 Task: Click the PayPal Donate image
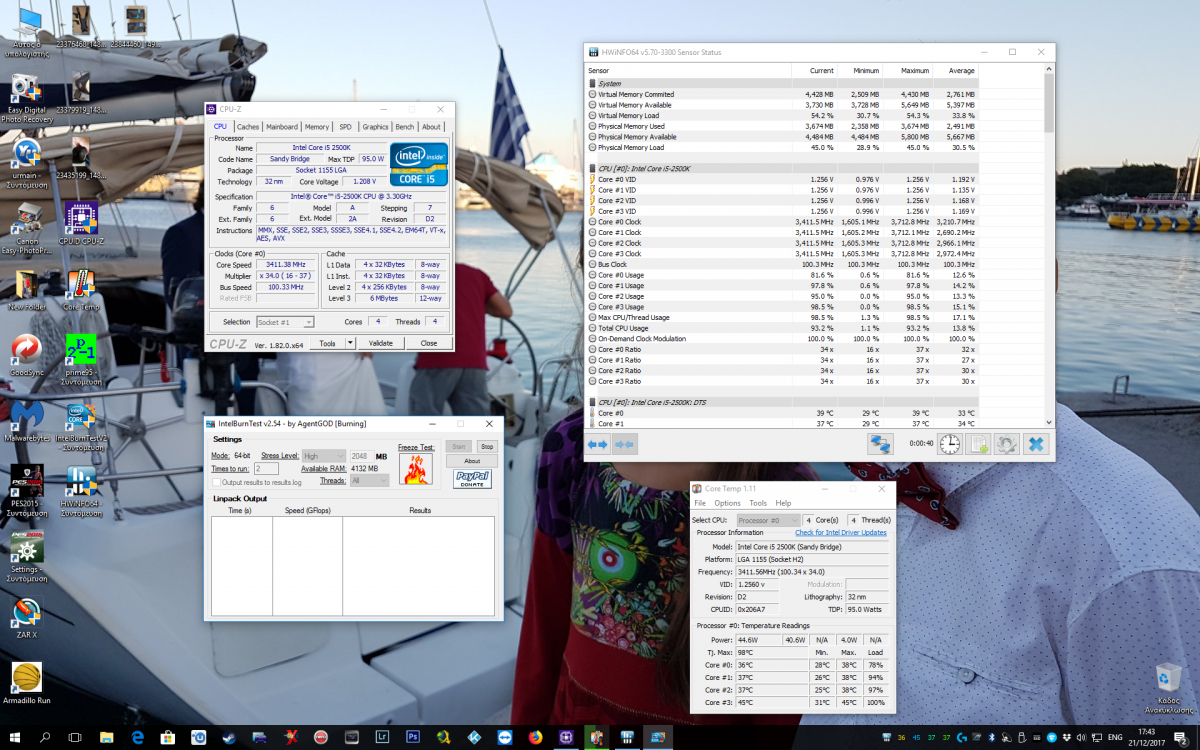coord(472,478)
